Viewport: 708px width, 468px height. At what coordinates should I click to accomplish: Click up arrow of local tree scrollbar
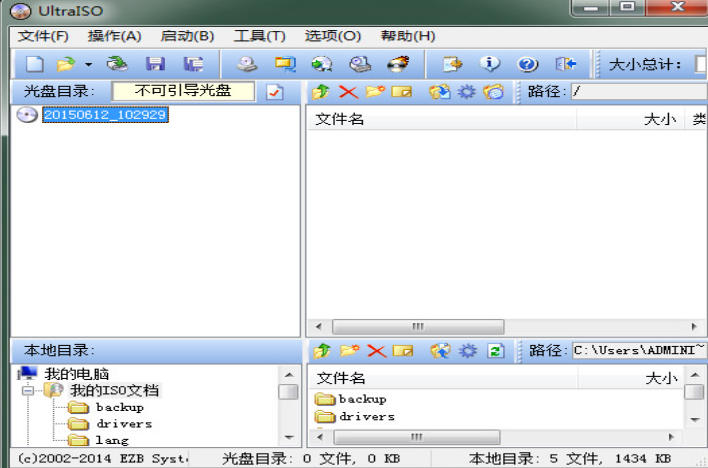coord(289,375)
